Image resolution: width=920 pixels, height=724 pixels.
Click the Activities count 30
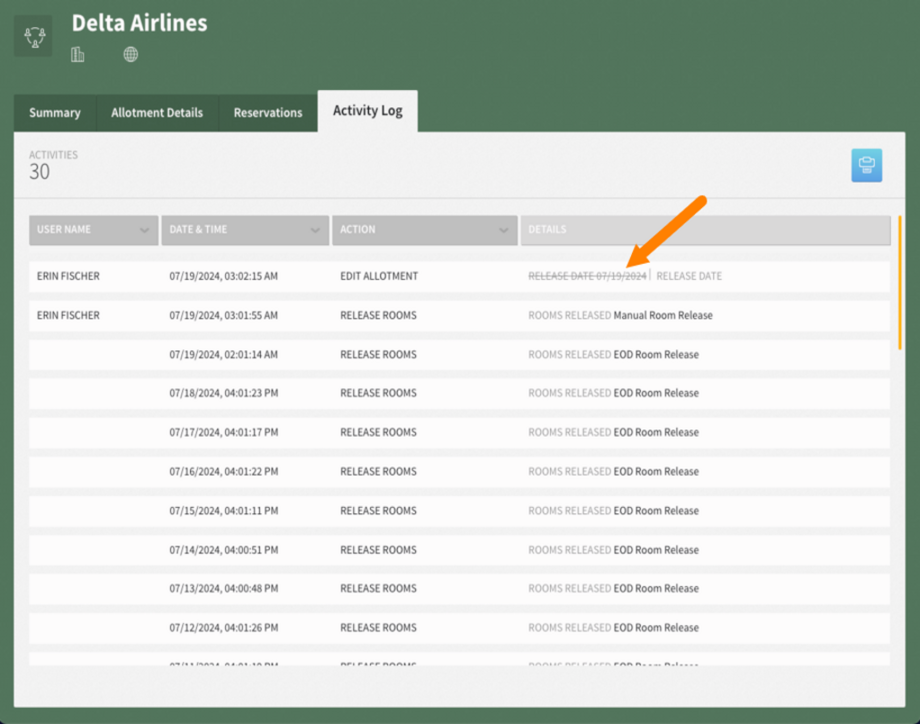(x=40, y=172)
